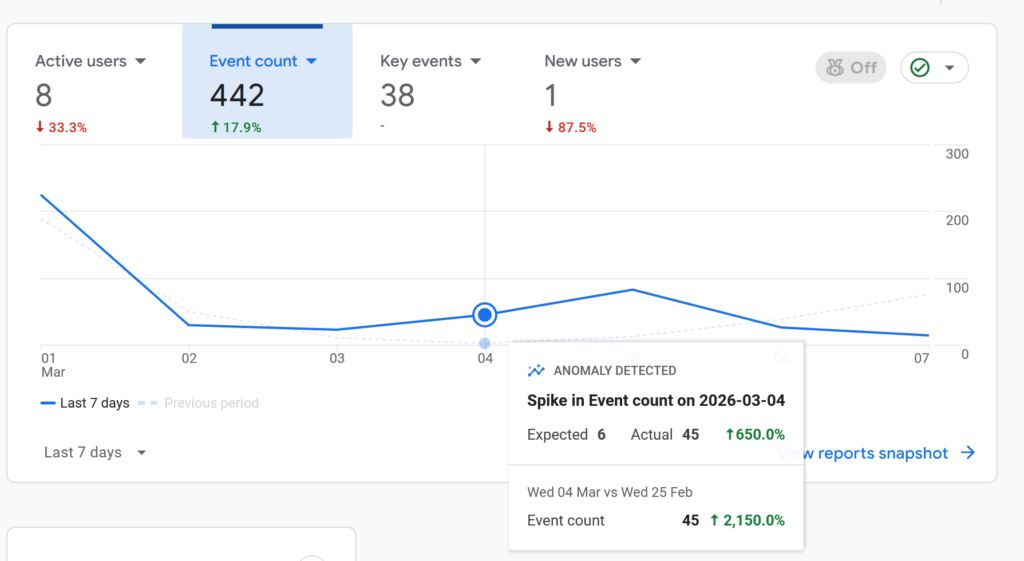Click the arrow icon beside View reports snapshot
The height and width of the screenshot is (561, 1024).
point(967,453)
